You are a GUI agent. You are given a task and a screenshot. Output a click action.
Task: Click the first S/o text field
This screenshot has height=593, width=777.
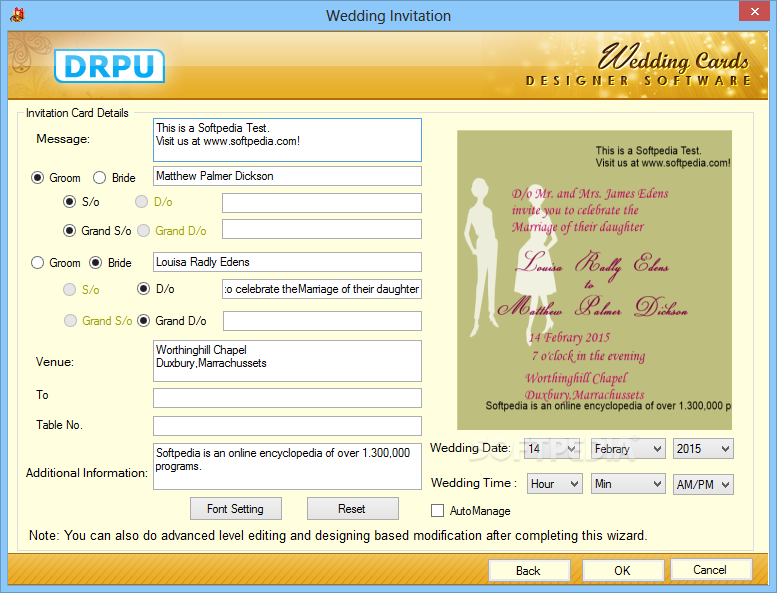[322, 203]
